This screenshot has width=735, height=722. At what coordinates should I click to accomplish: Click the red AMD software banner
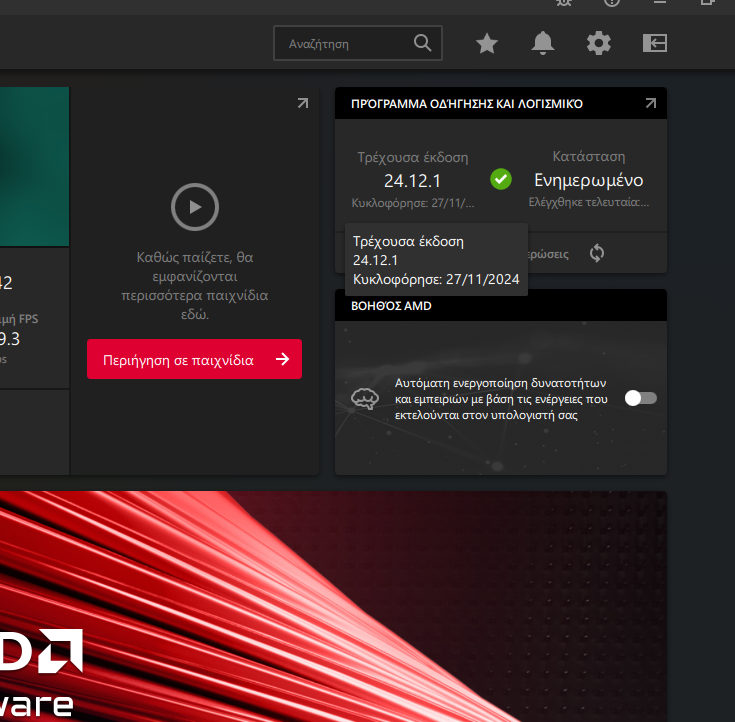coord(333,606)
